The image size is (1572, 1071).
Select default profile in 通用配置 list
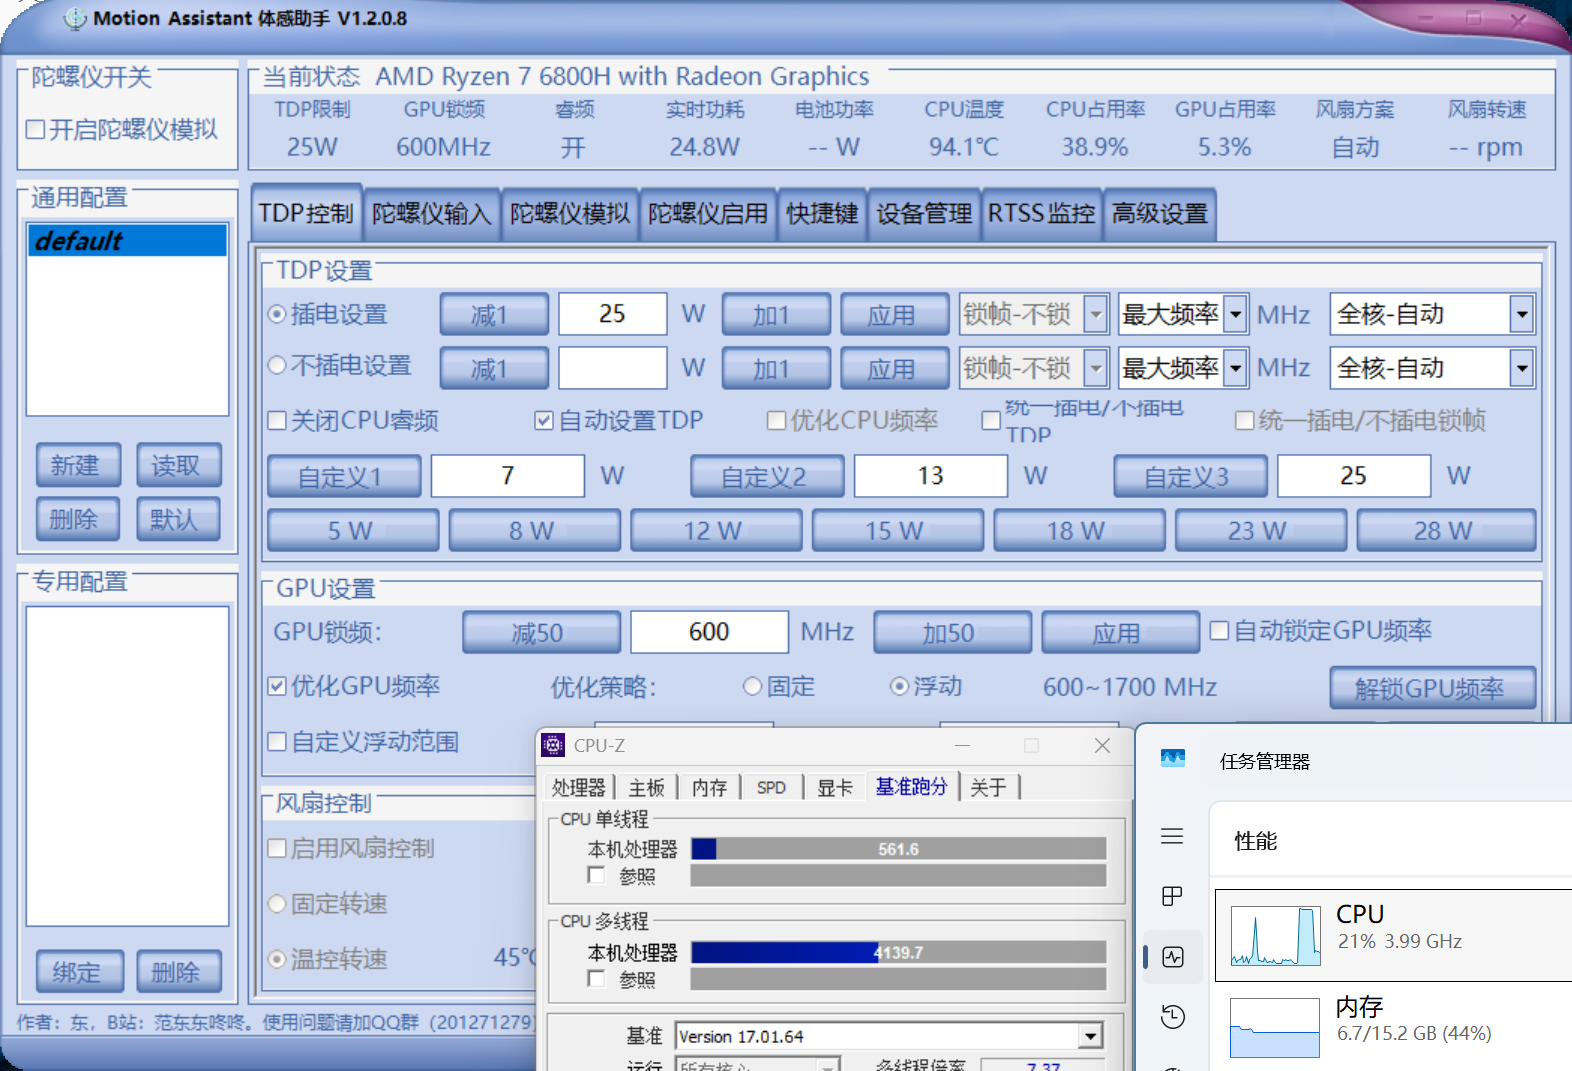pos(127,240)
